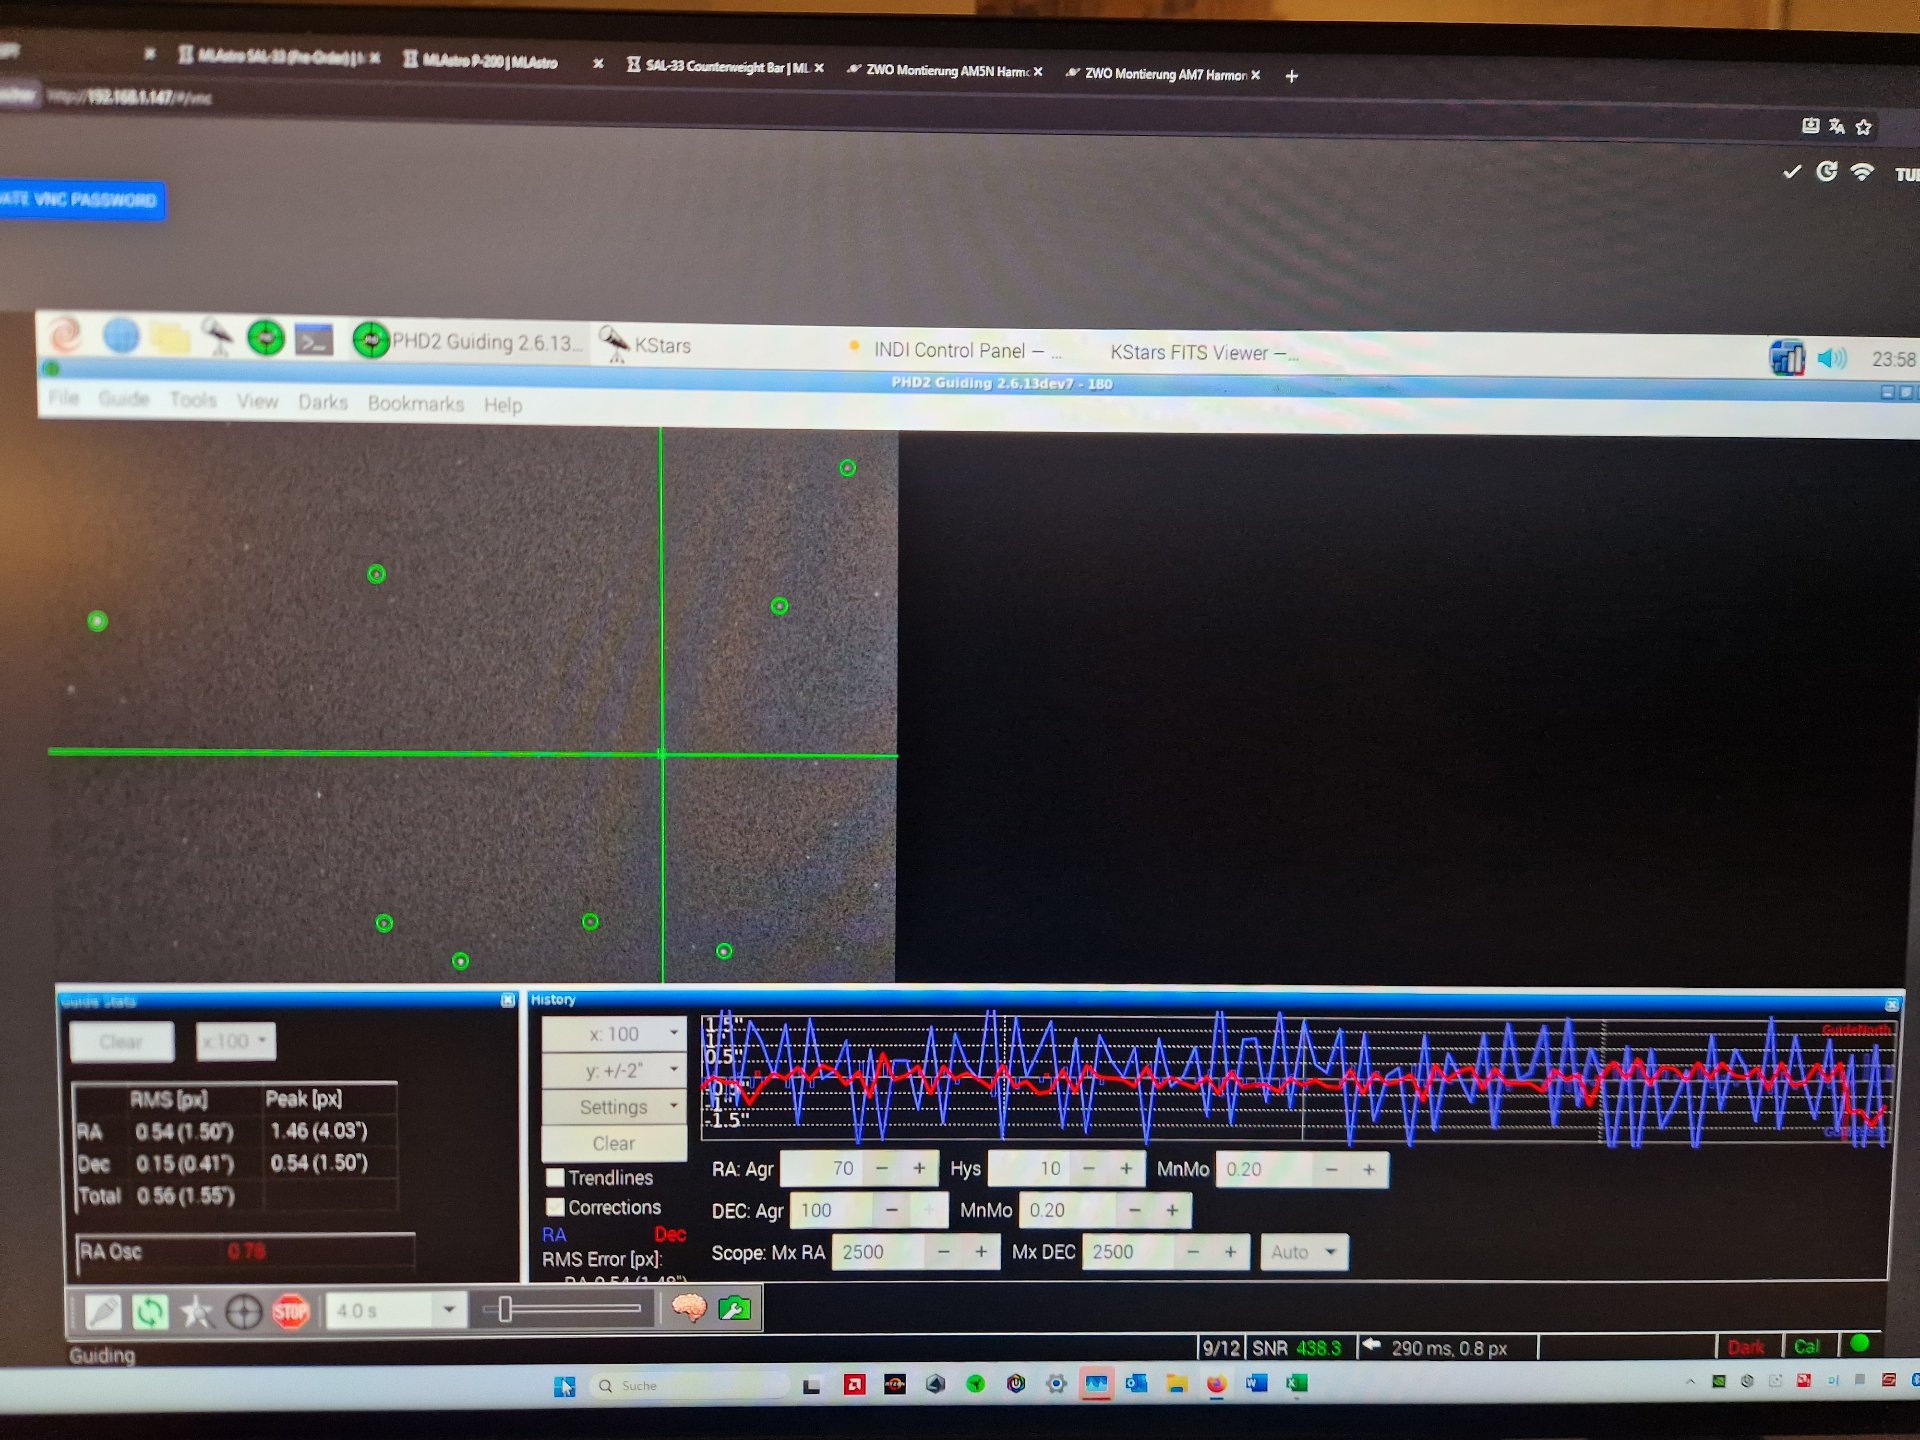Click the speaker volume icon in panel
The width and height of the screenshot is (1920, 1440).
pyautogui.click(x=1832, y=358)
